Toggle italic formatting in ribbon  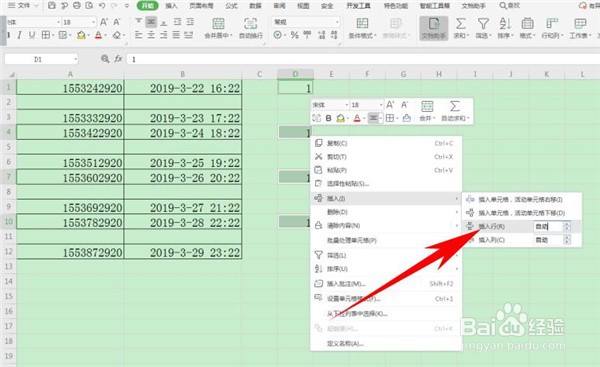click(19, 35)
